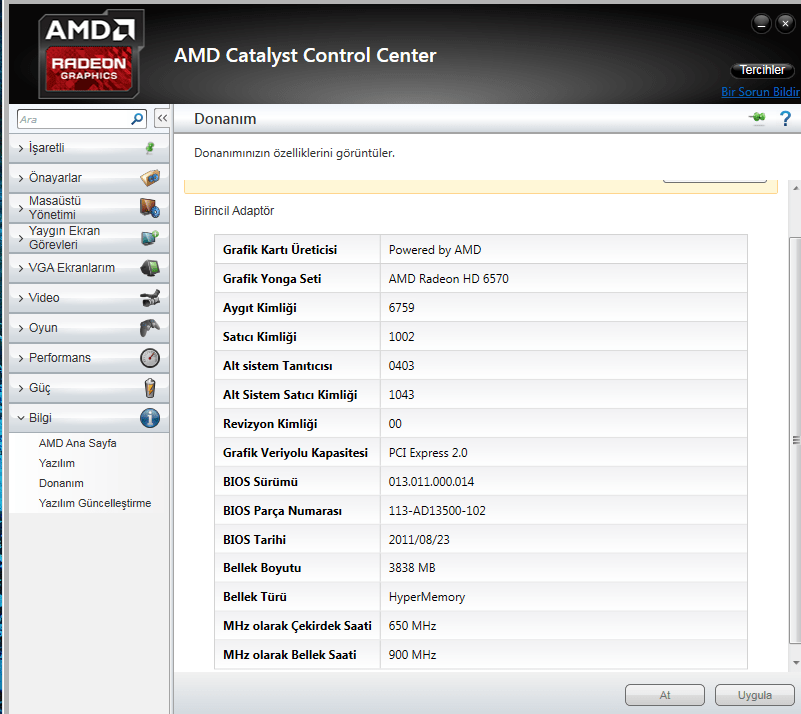The image size is (801, 714).
Task: Click the VGA Ekranlarım monitor icon
Action: coord(150,268)
